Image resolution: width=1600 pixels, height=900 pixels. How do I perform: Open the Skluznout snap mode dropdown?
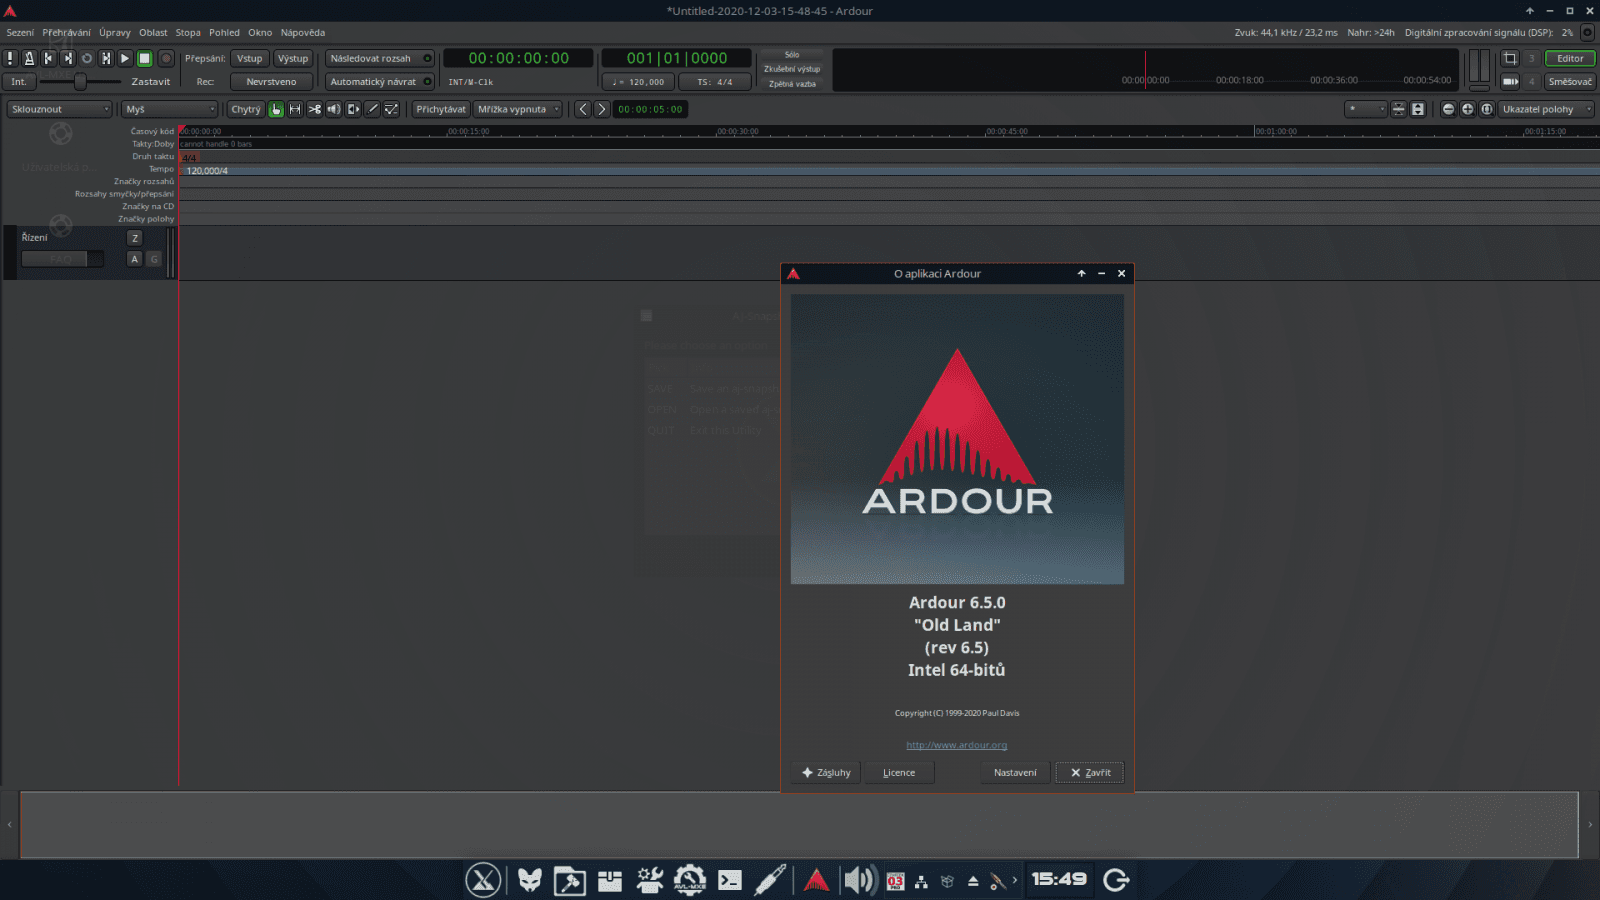coord(58,109)
